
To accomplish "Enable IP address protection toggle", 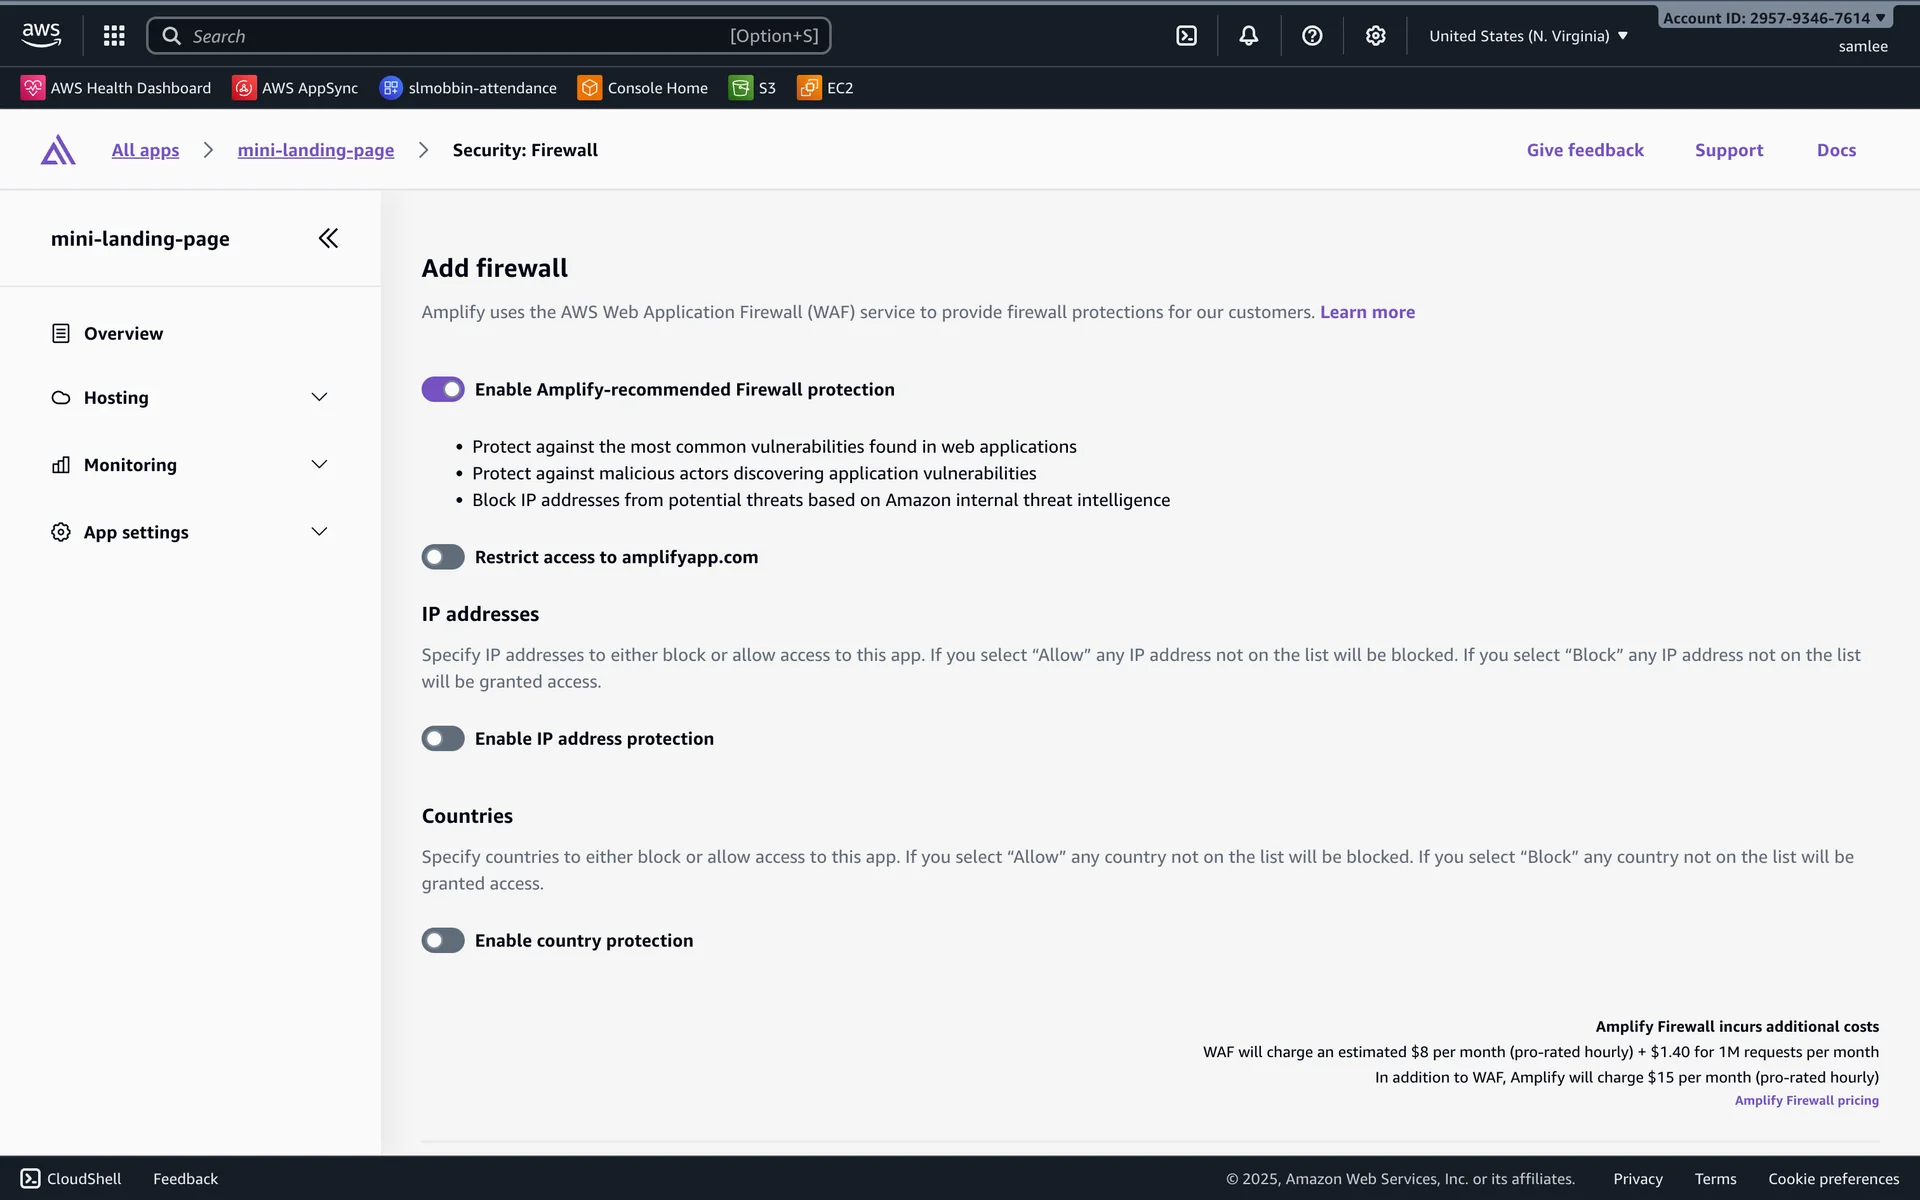I will 443,739.
